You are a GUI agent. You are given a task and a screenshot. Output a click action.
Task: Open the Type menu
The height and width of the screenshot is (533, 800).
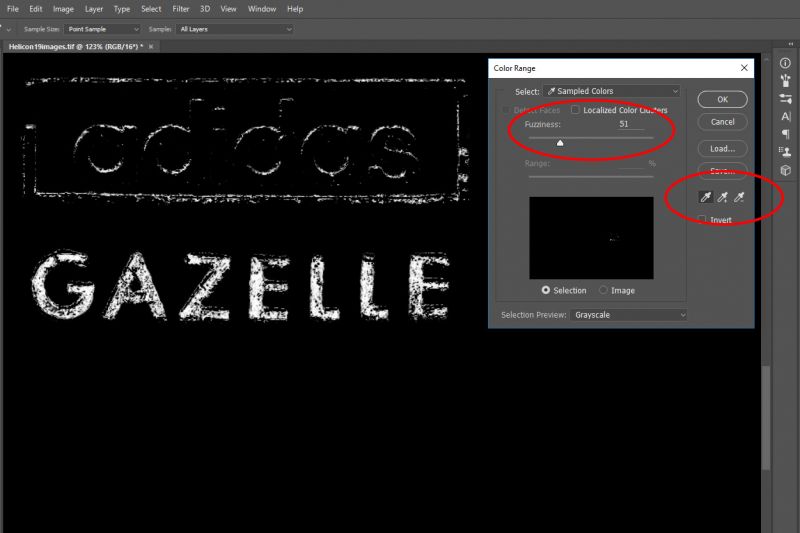[x=121, y=9]
